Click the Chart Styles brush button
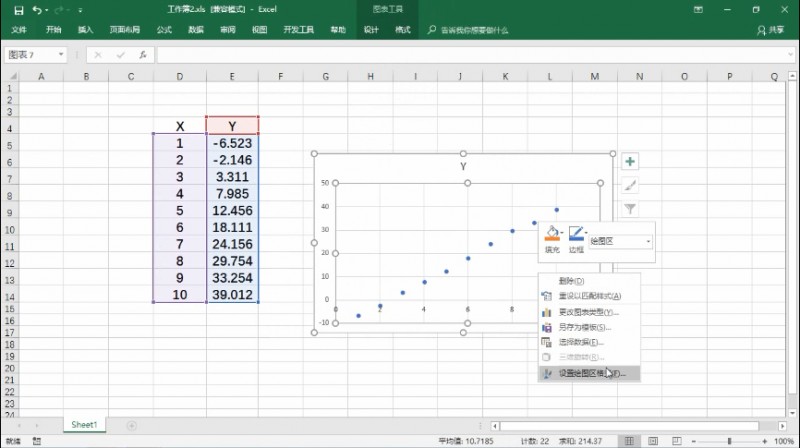The image size is (800, 448). click(x=630, y=185)
